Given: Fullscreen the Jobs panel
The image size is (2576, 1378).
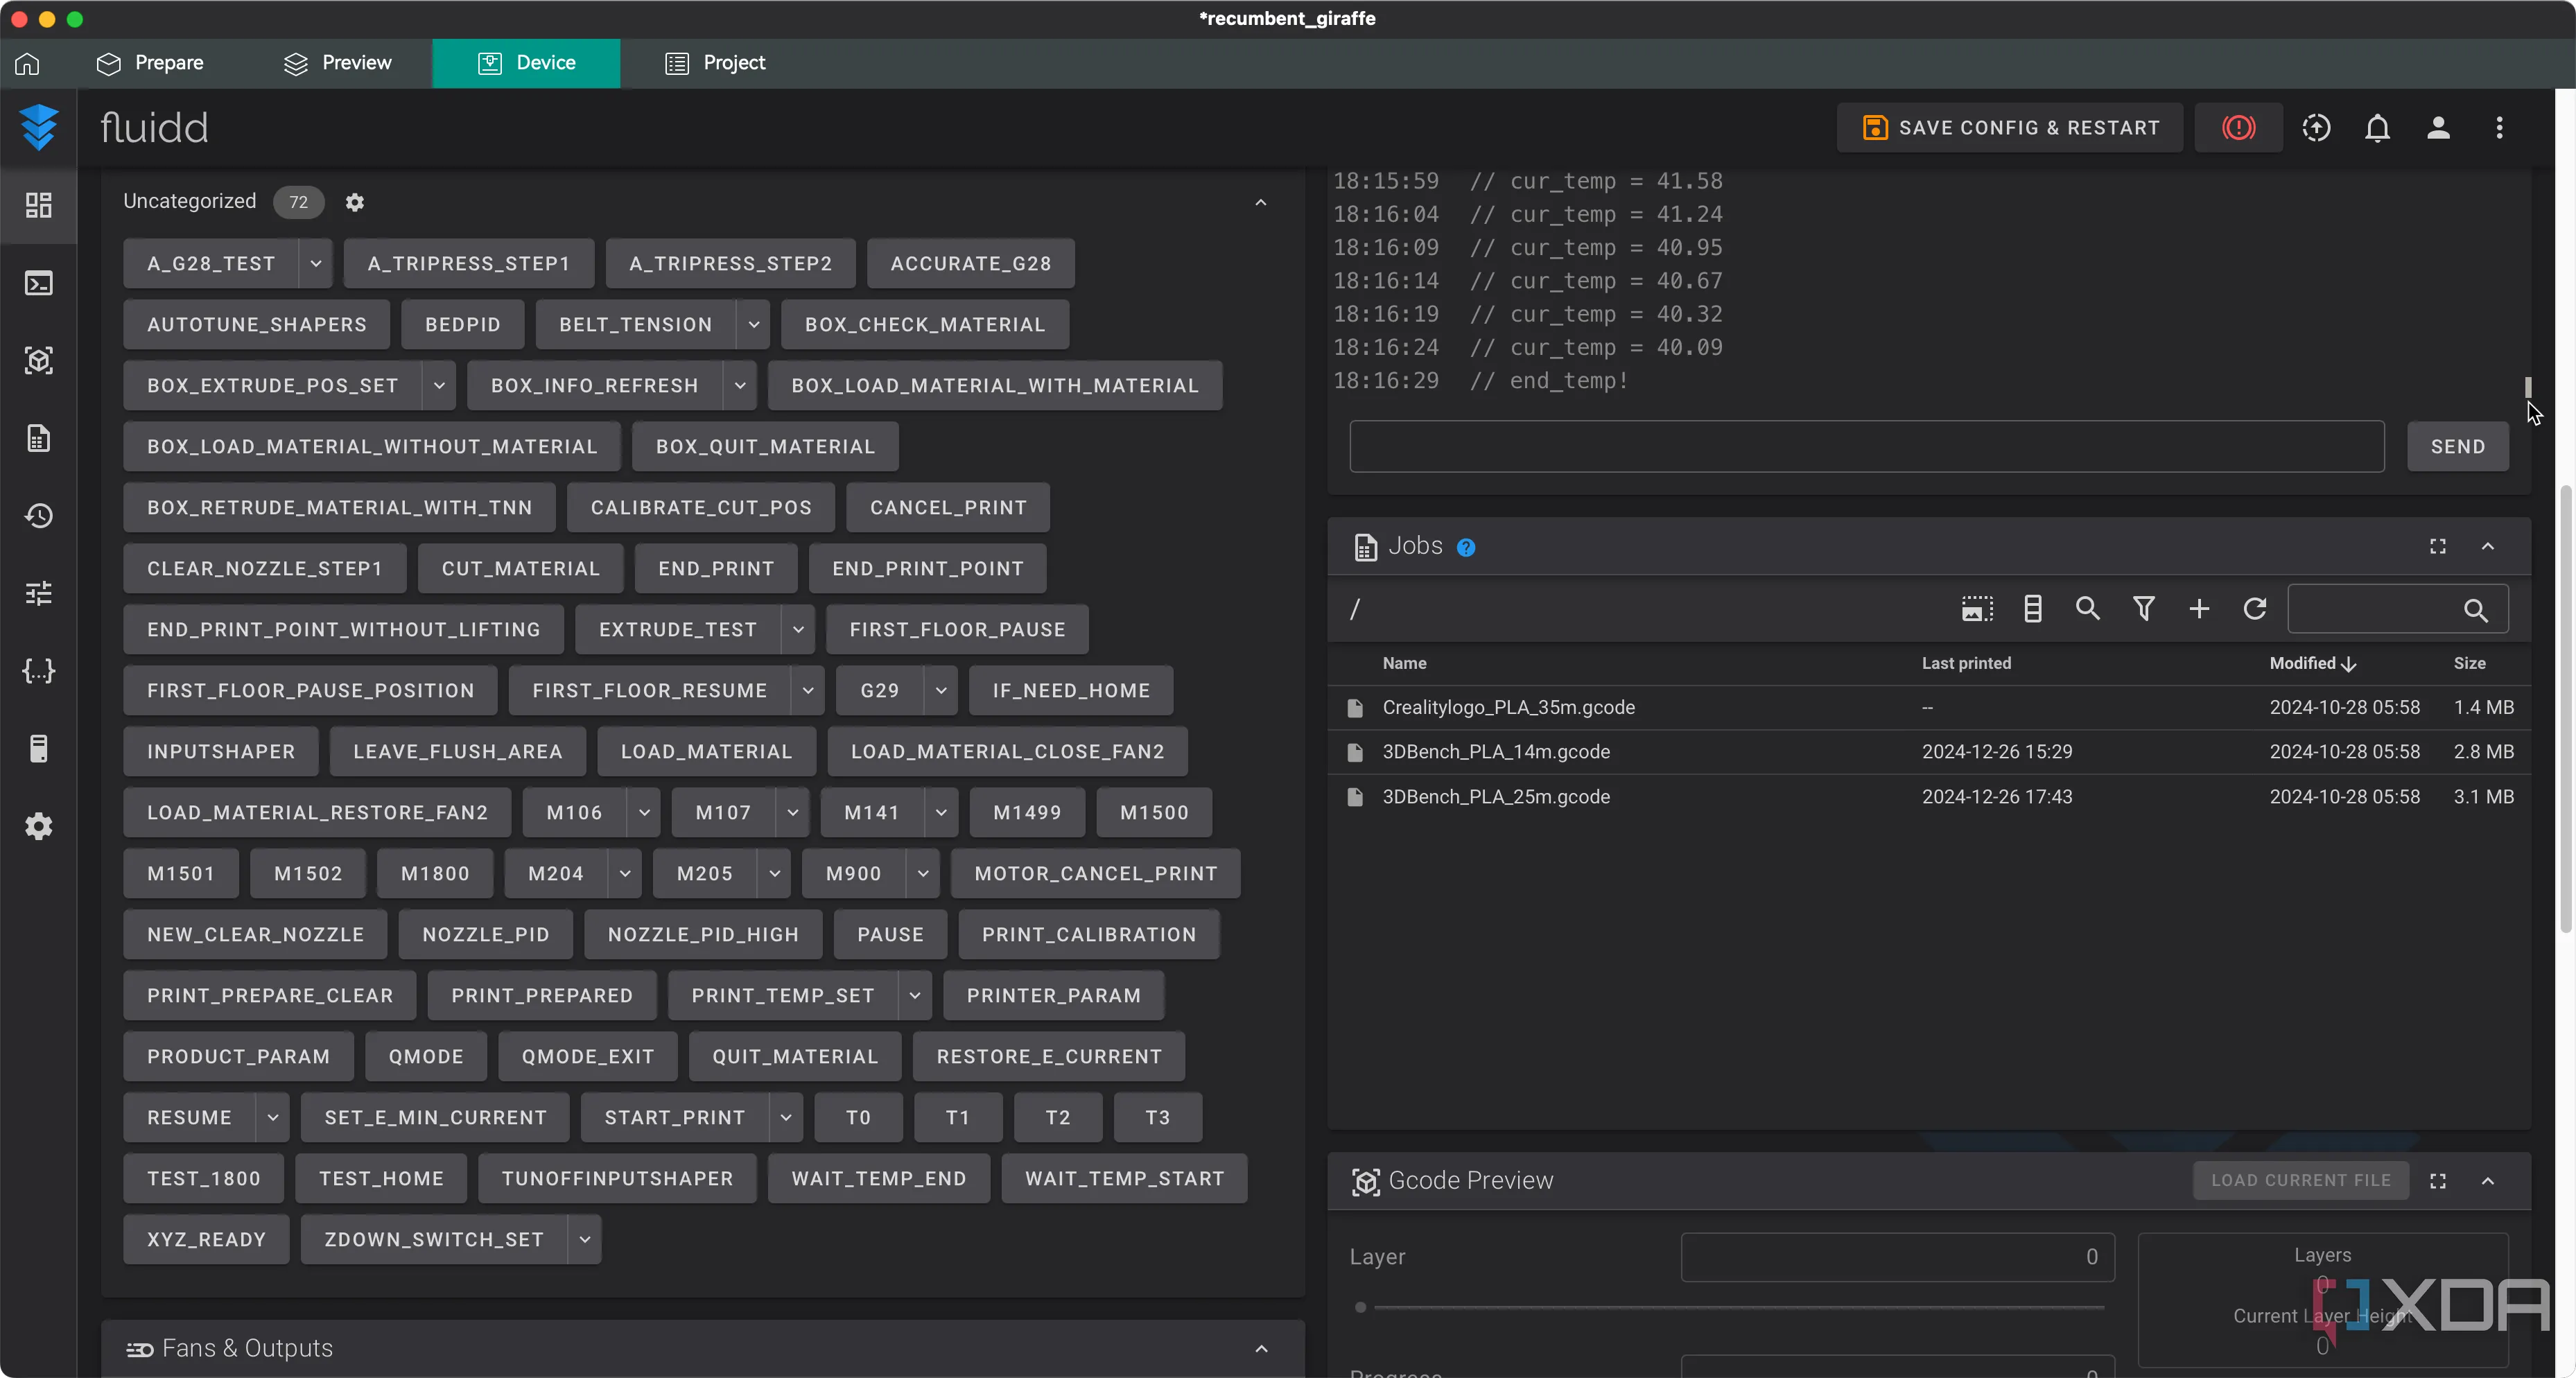Looking at the screenshot, I should coord(2437,546).
